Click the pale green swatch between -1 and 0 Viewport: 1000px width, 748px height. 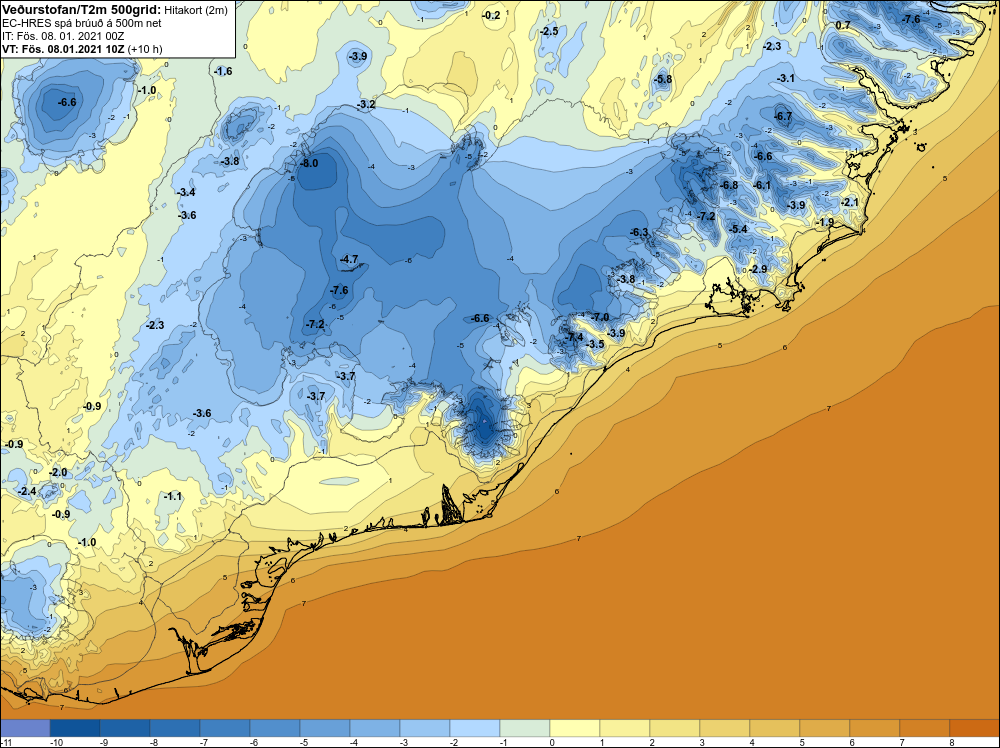(x=525, y=728)
